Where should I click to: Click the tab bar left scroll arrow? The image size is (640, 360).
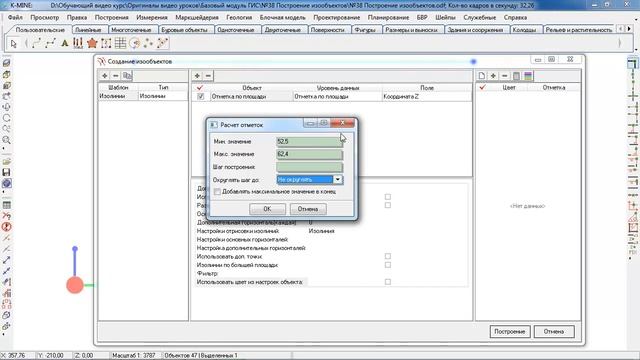click(x=621, y=29)
